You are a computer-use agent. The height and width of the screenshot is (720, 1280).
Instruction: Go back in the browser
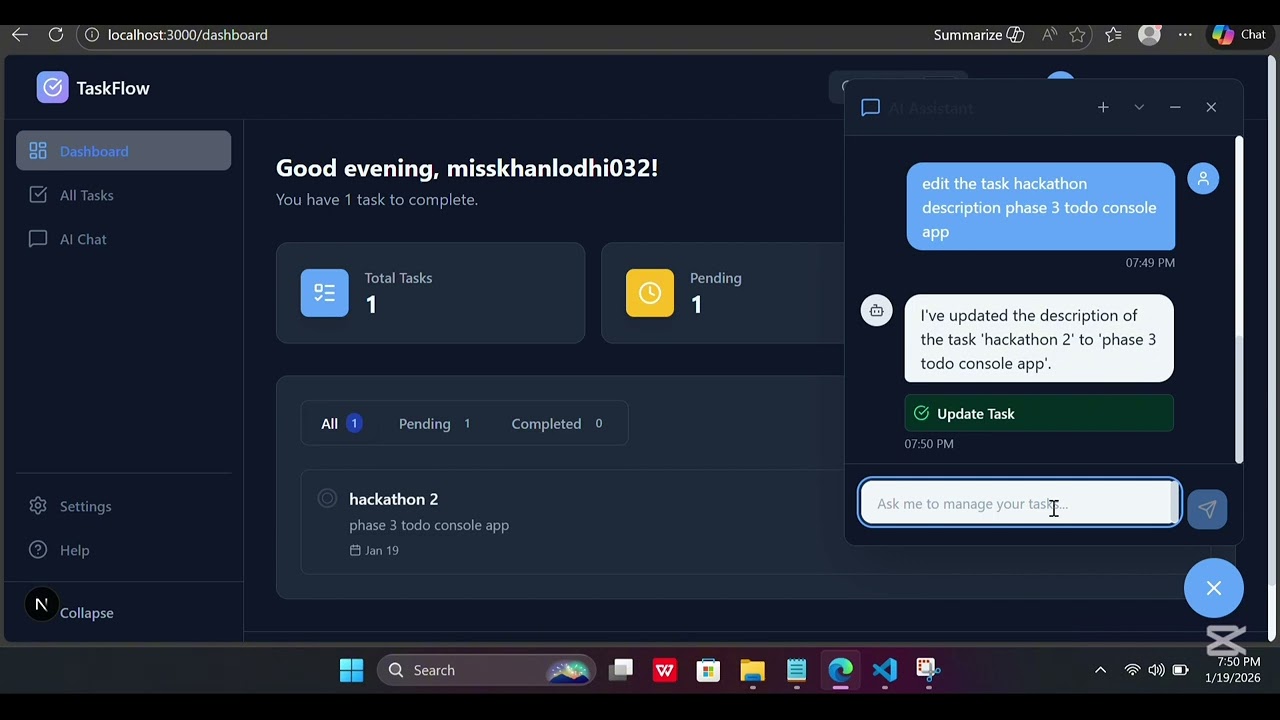pyautogui.click(x=20, y=34)
